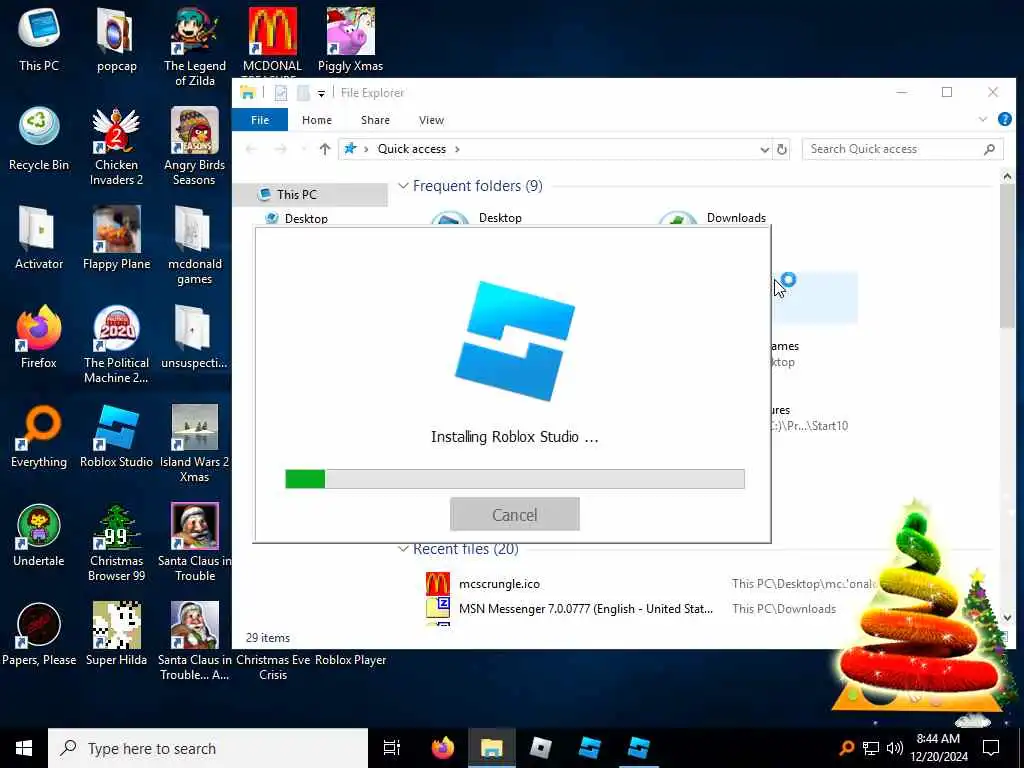The height and width of the screenshot is (768, 1024).
Task: Open MSN Messenger 7.0.0777 recent file
Action: pyautogui.click(x=585, y=609)
